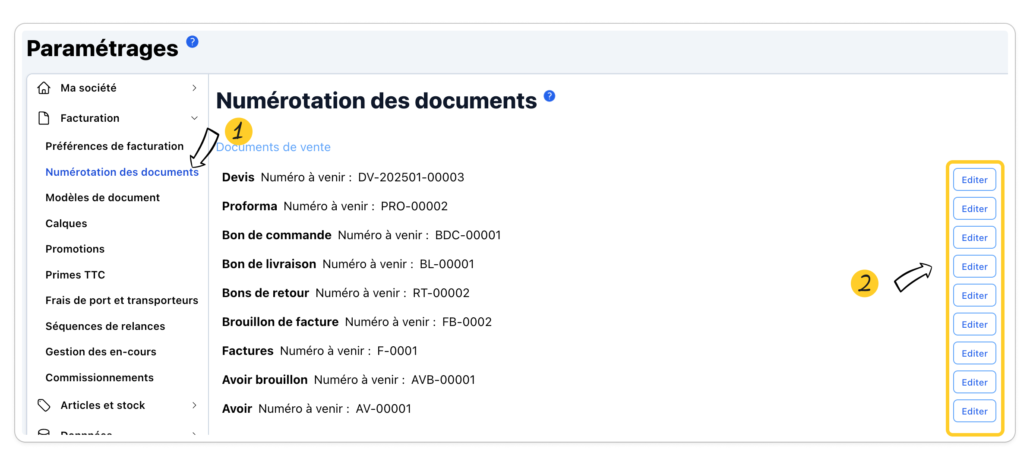Click Editer for Bon de commande
Image resolution: width=1030 pixels, height=462 pixels.
973,238
